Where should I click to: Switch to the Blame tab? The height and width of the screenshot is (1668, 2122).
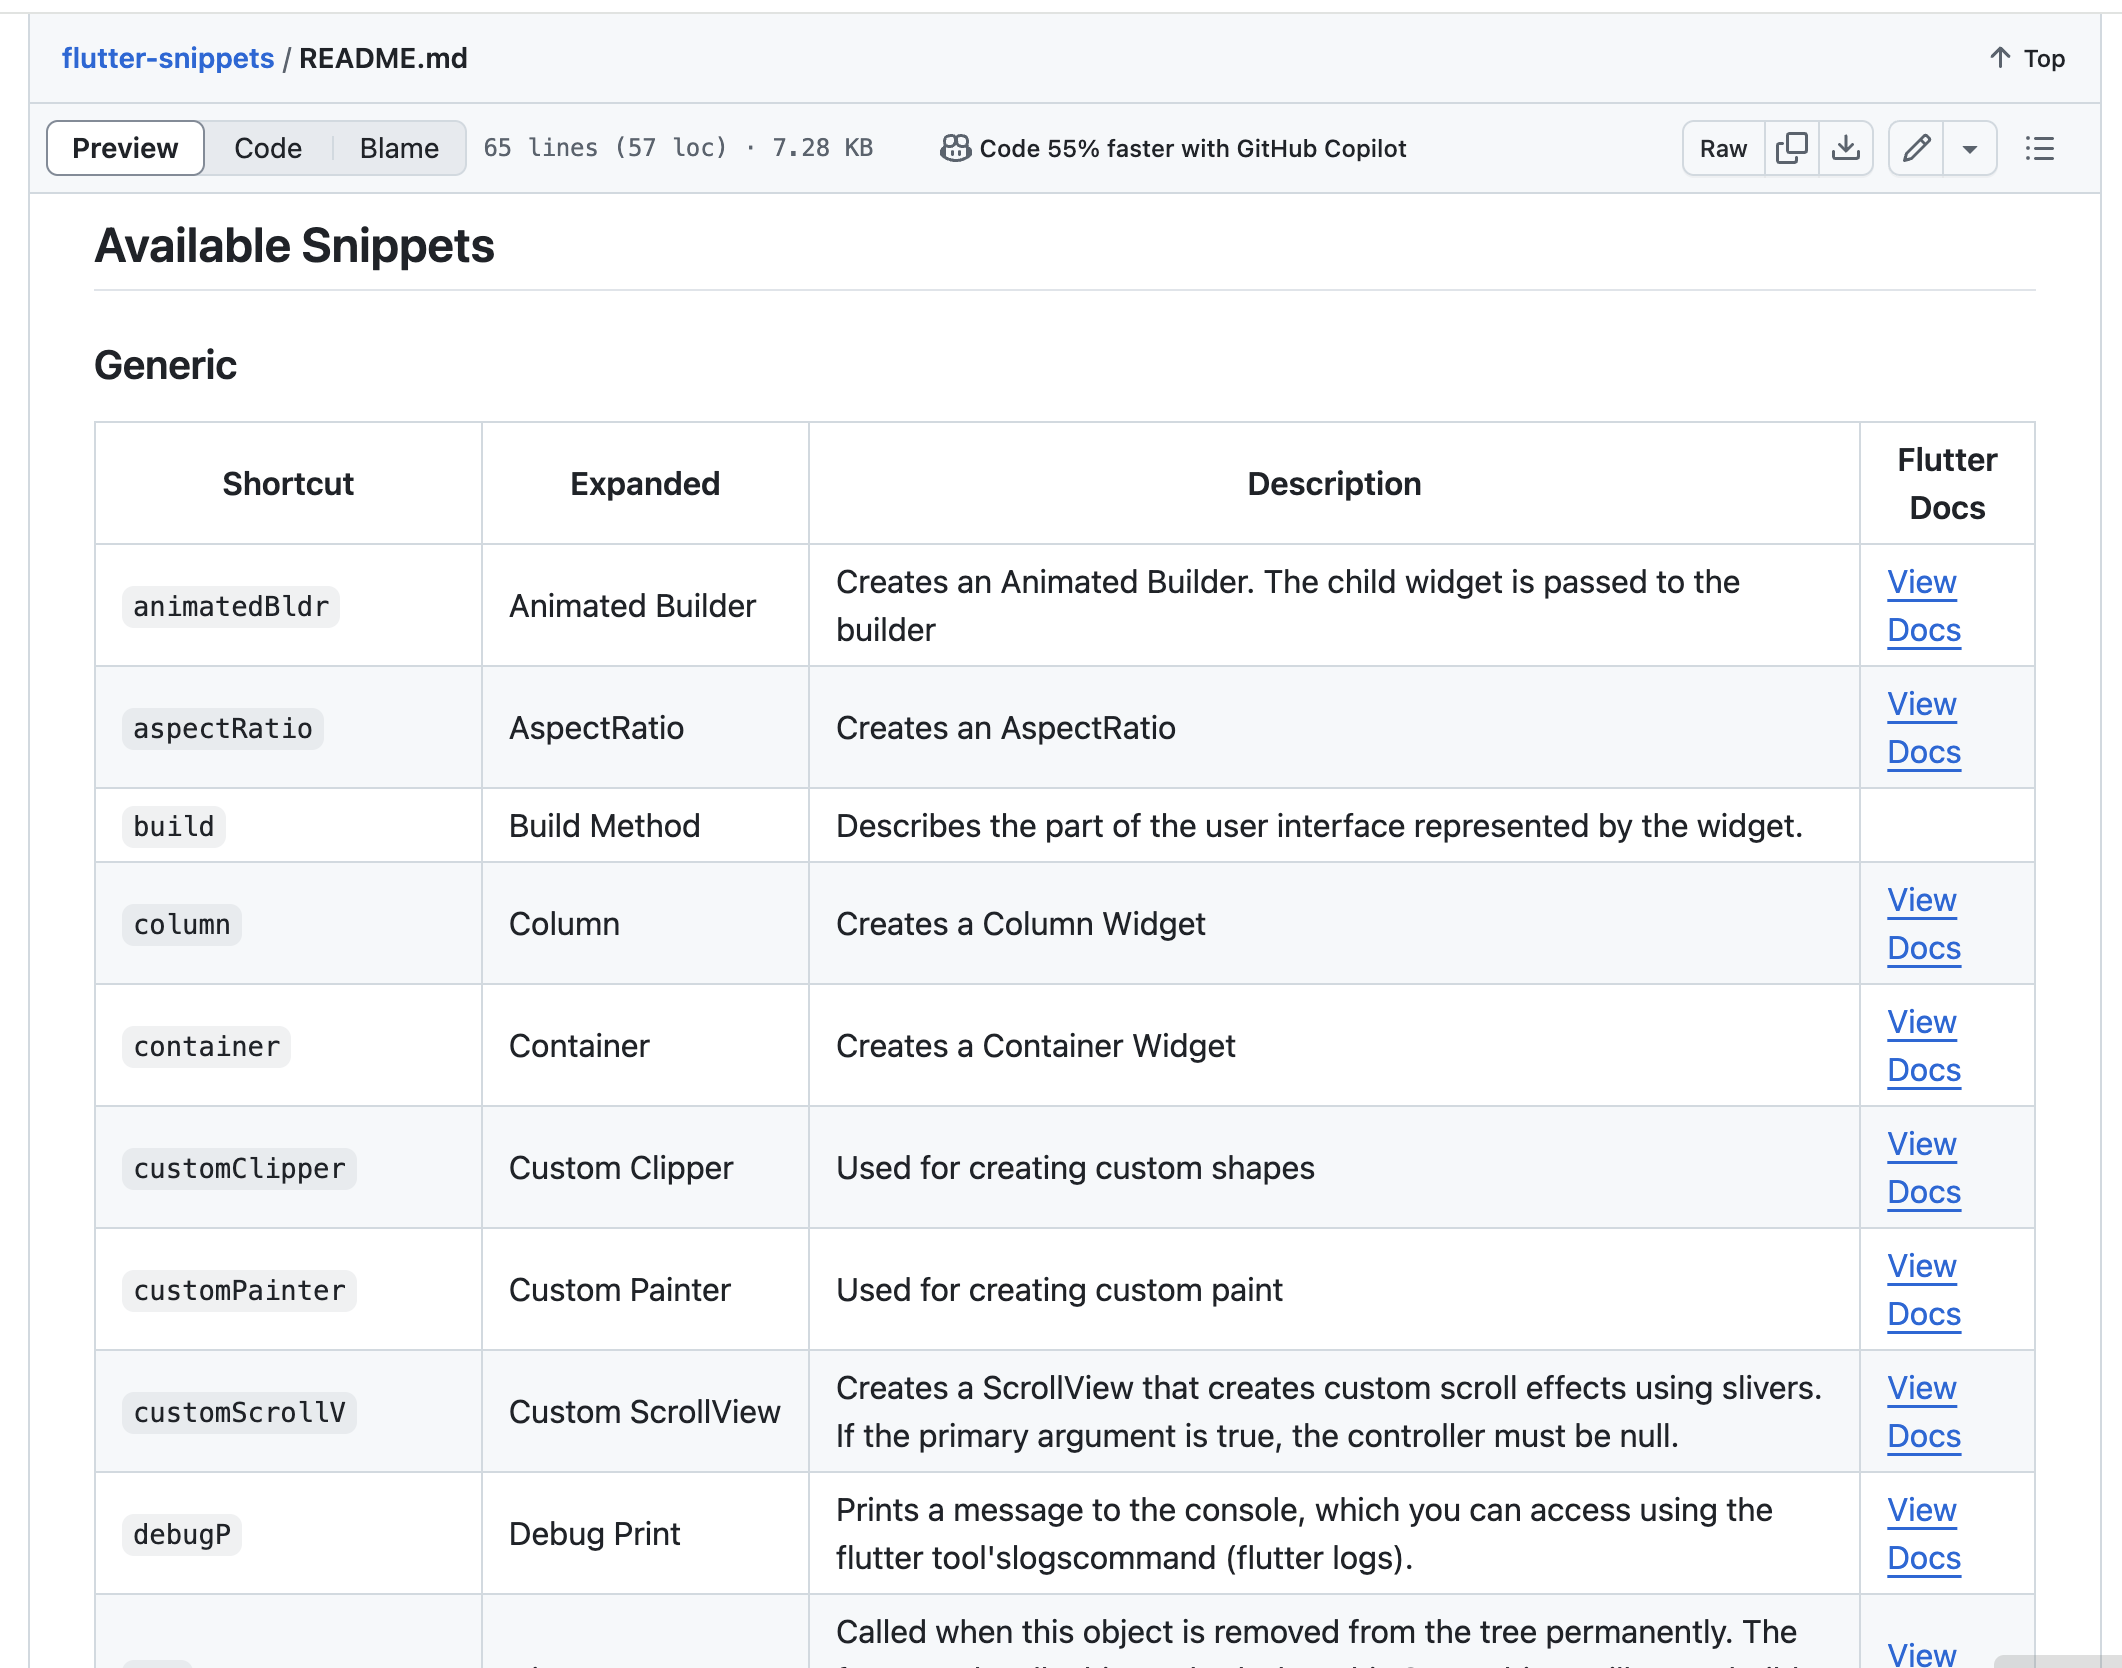coord(398,148)
